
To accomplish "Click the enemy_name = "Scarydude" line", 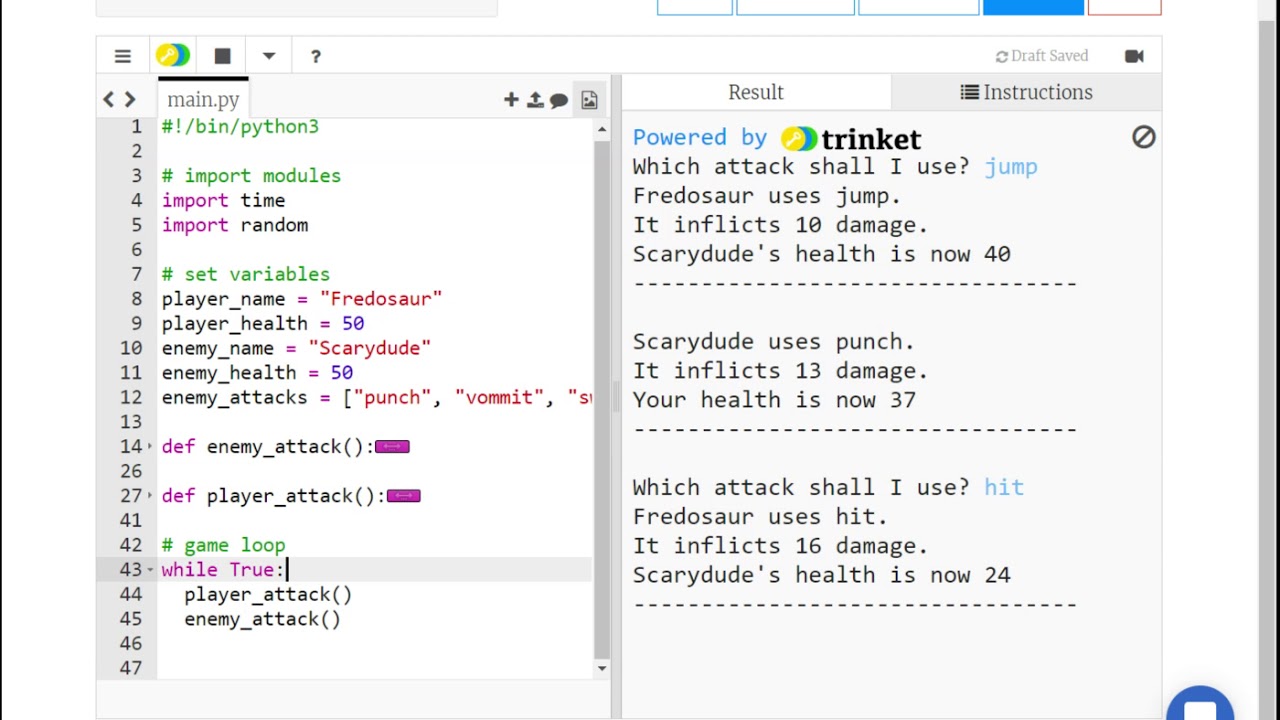I will 296,348.
